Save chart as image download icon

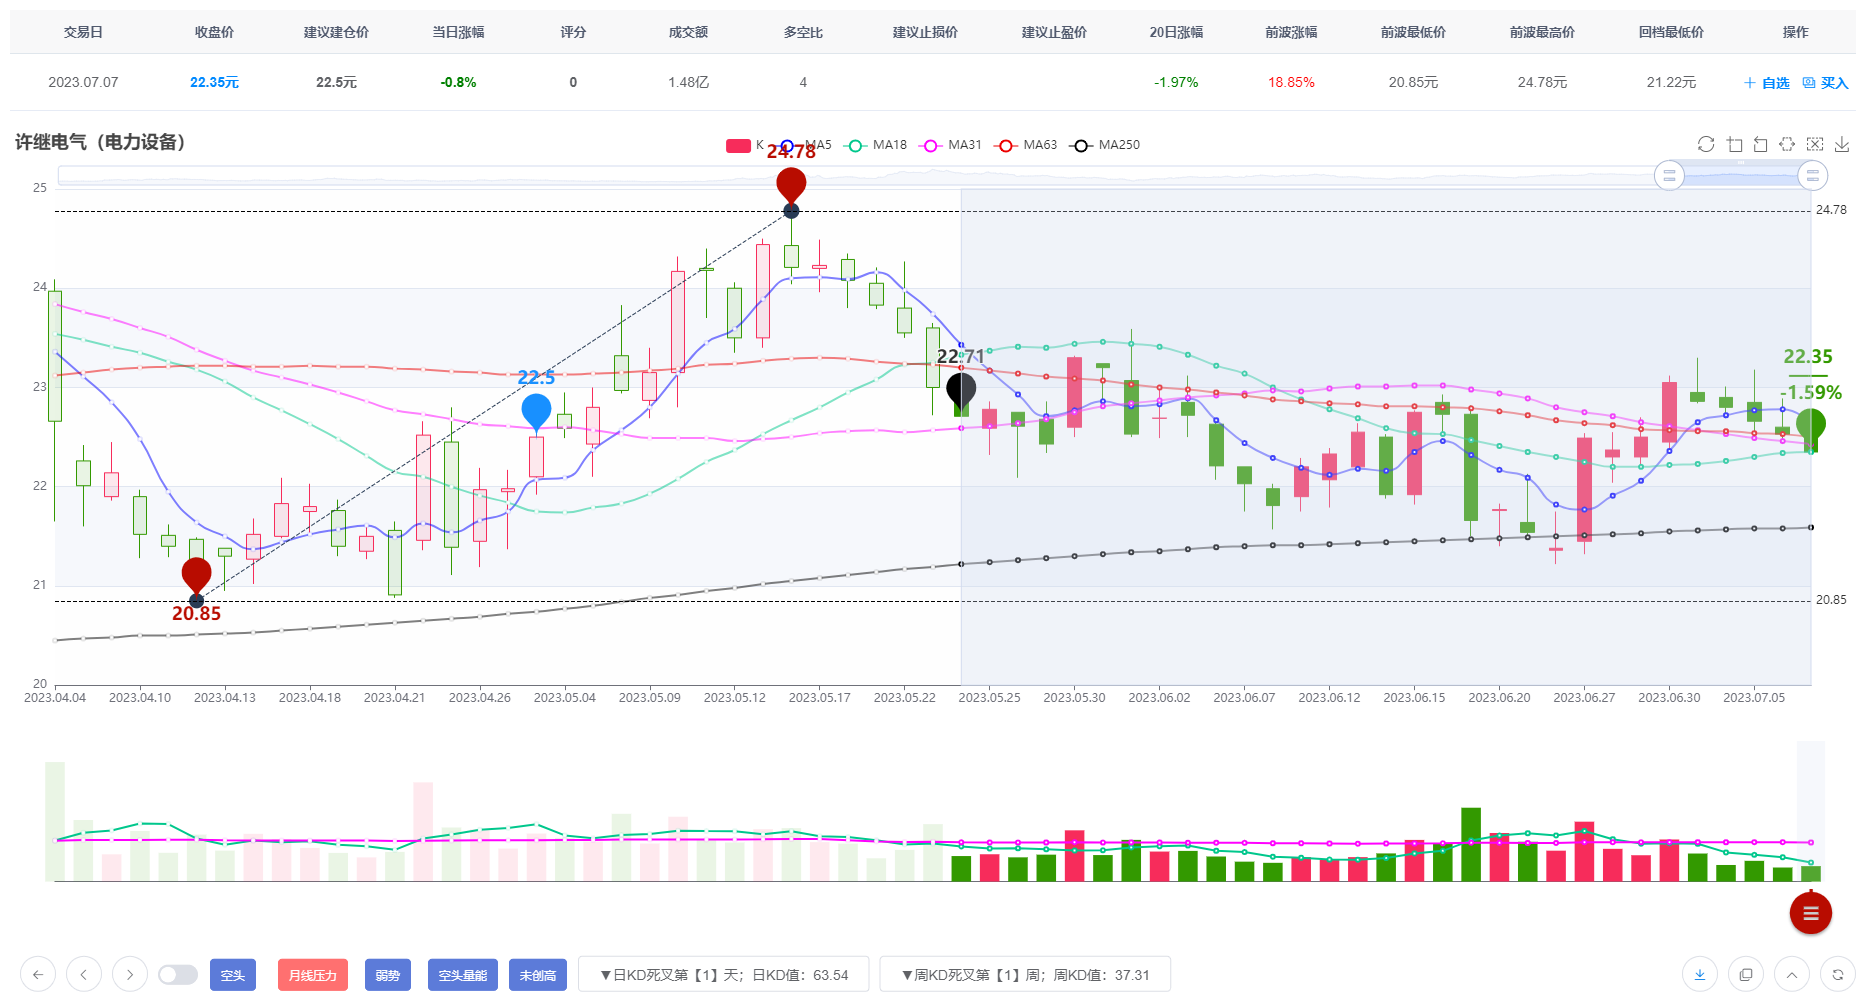pos(1842,144)
